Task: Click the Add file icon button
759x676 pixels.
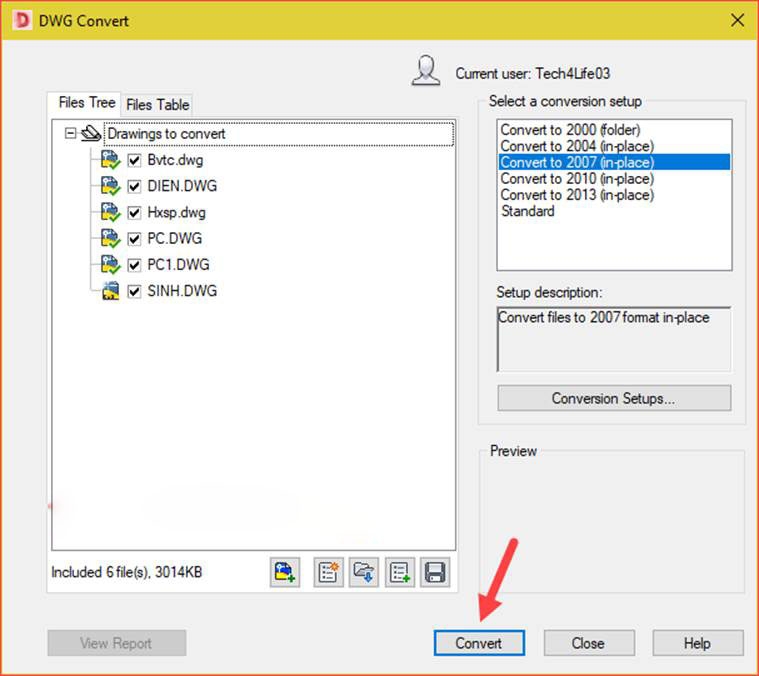Action: point(285,572)
